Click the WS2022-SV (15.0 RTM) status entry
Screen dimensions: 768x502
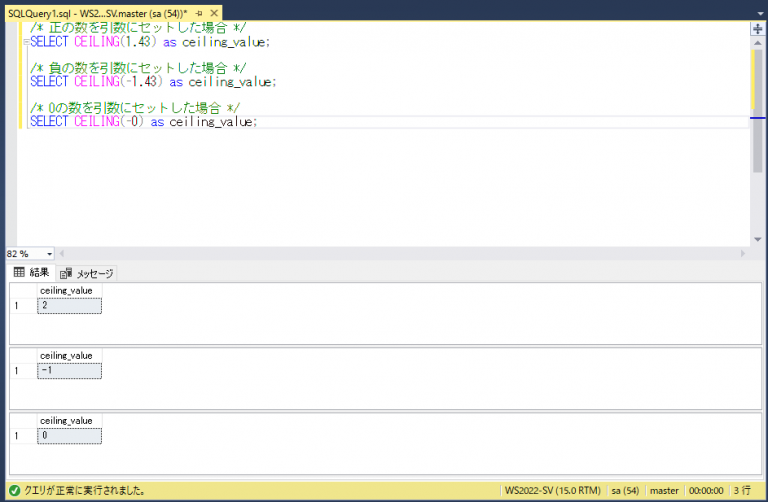pos(552,490)
